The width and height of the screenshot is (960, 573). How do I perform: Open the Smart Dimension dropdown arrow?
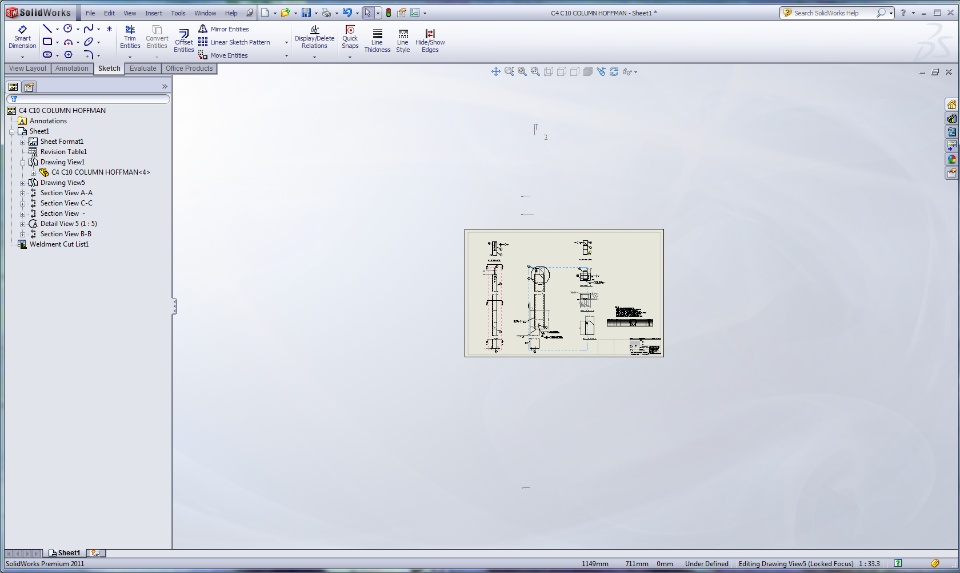click(x=22, y=56)
